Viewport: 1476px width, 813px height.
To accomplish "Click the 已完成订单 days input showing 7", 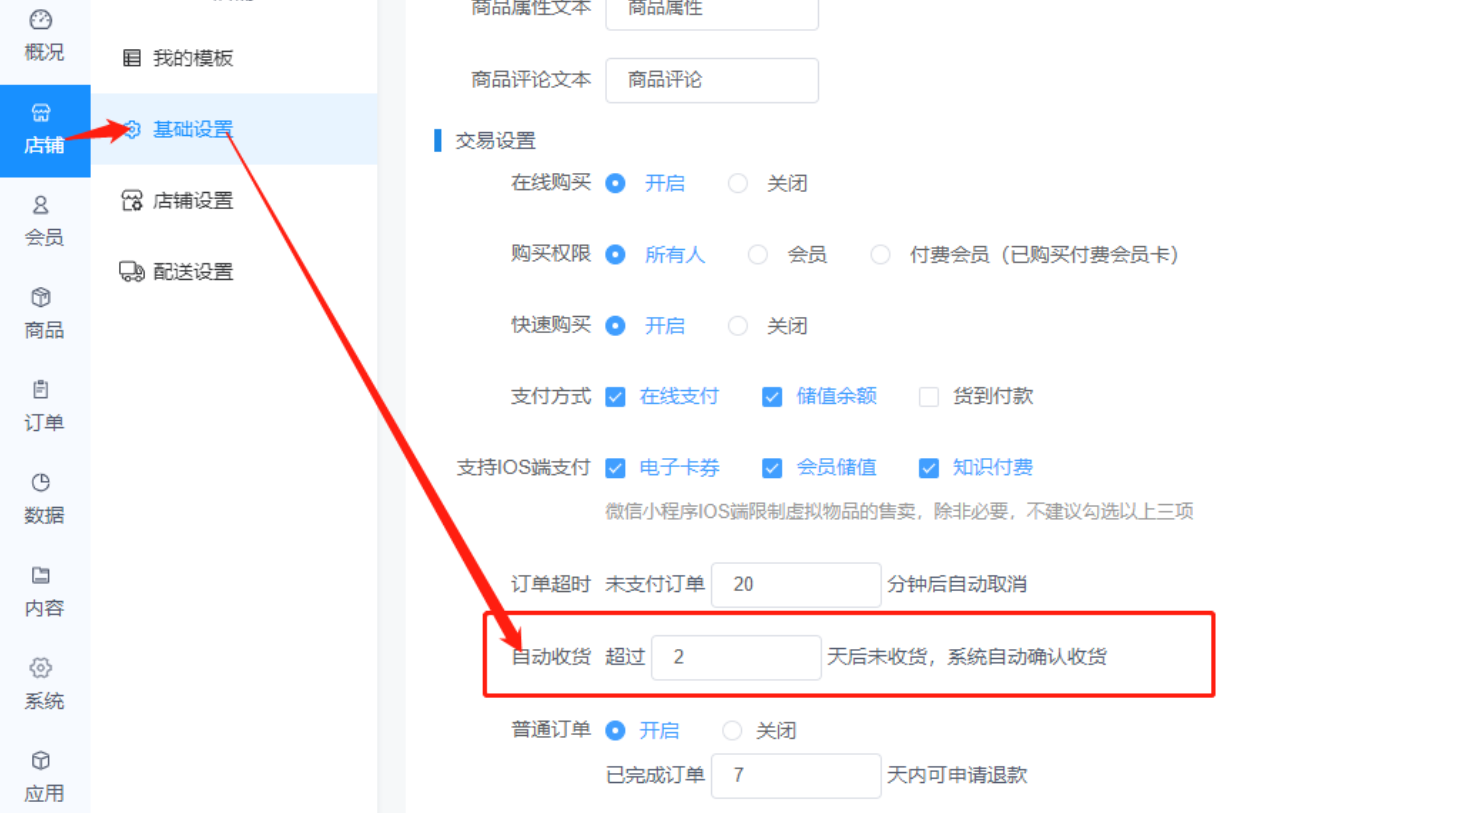I will (796, 775).
